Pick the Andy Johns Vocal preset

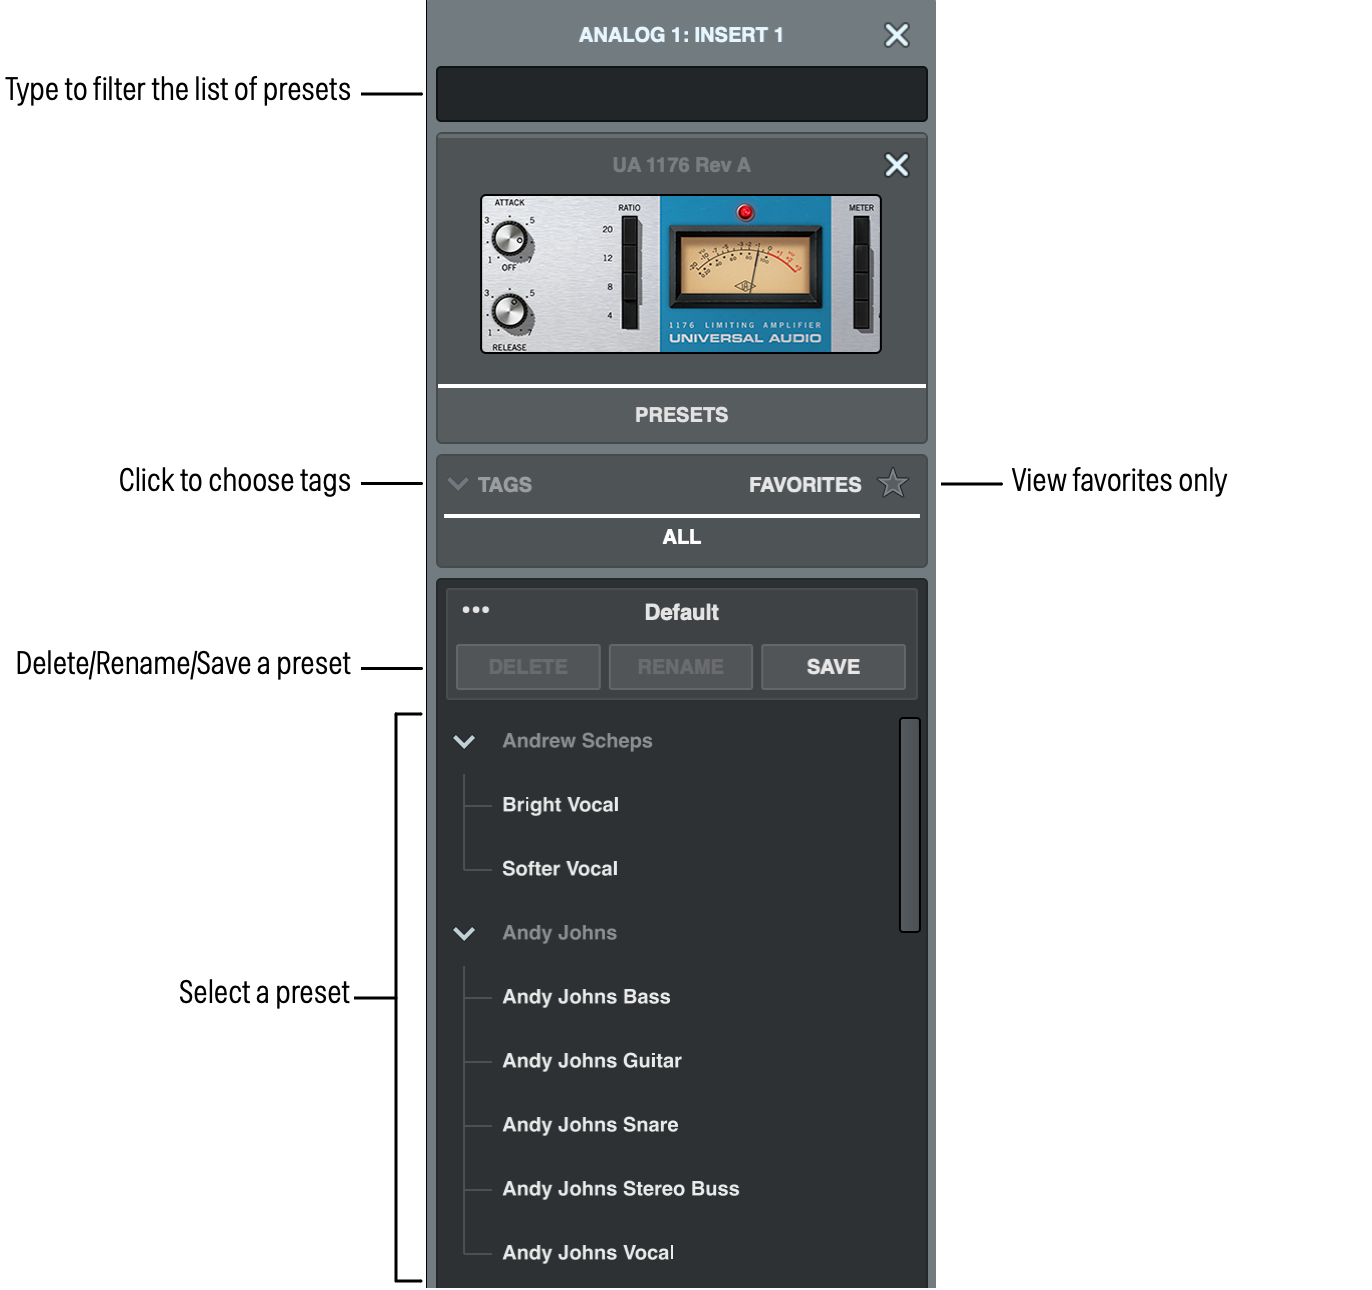[x=588, y=1253]
